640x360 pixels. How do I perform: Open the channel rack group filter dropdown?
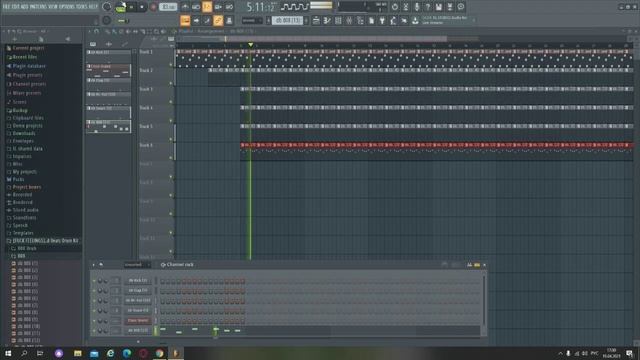137,265
